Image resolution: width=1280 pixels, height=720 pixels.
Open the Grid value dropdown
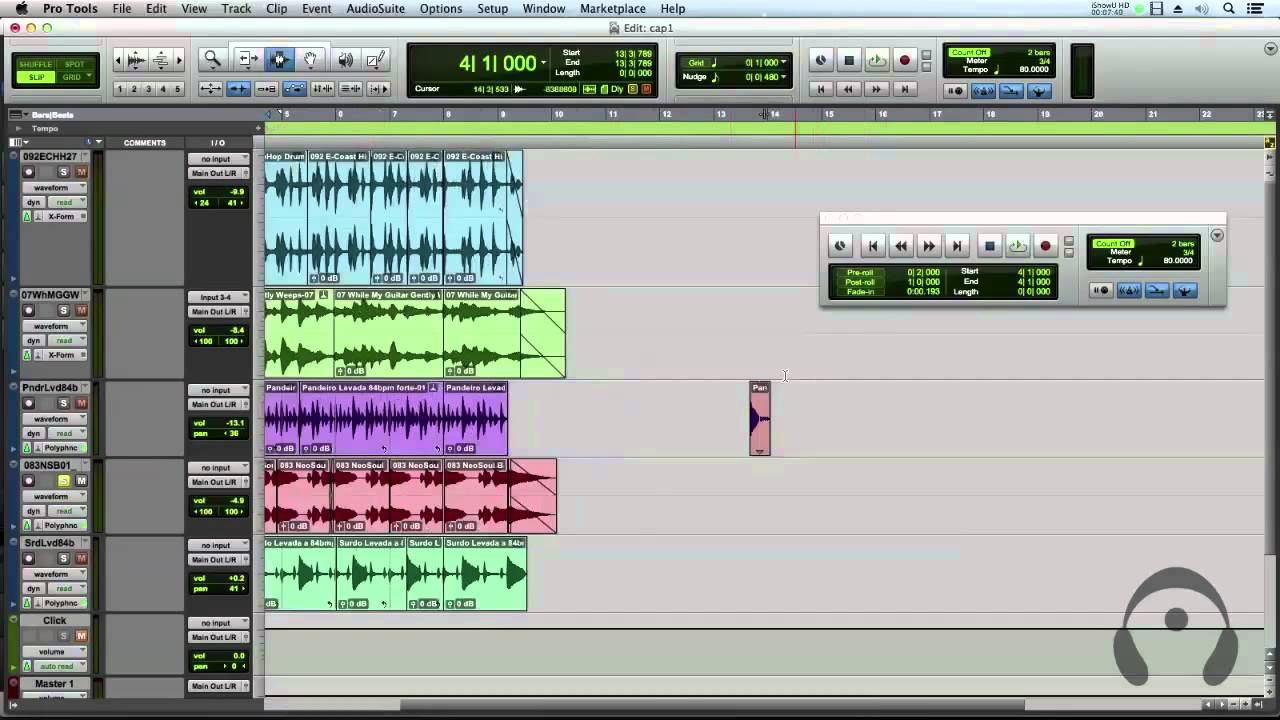pyautogui.click(x=783, y=62)
